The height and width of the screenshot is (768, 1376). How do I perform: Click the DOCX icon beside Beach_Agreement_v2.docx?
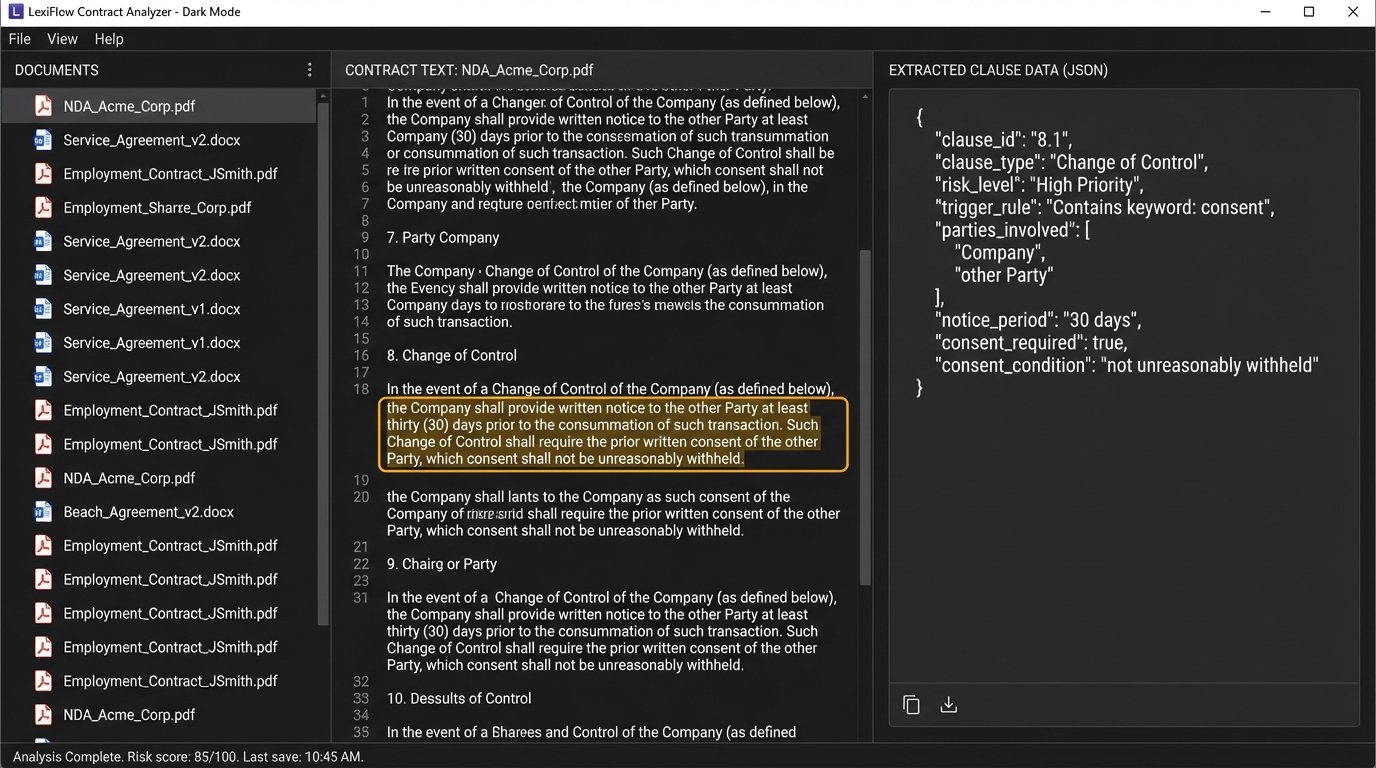pos(41,511)
